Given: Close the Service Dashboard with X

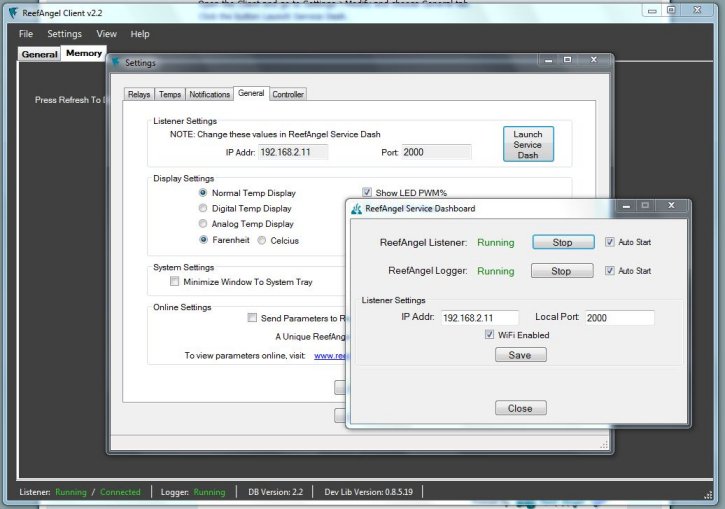Looking at the screenshot, I should [x=671, y=205].
